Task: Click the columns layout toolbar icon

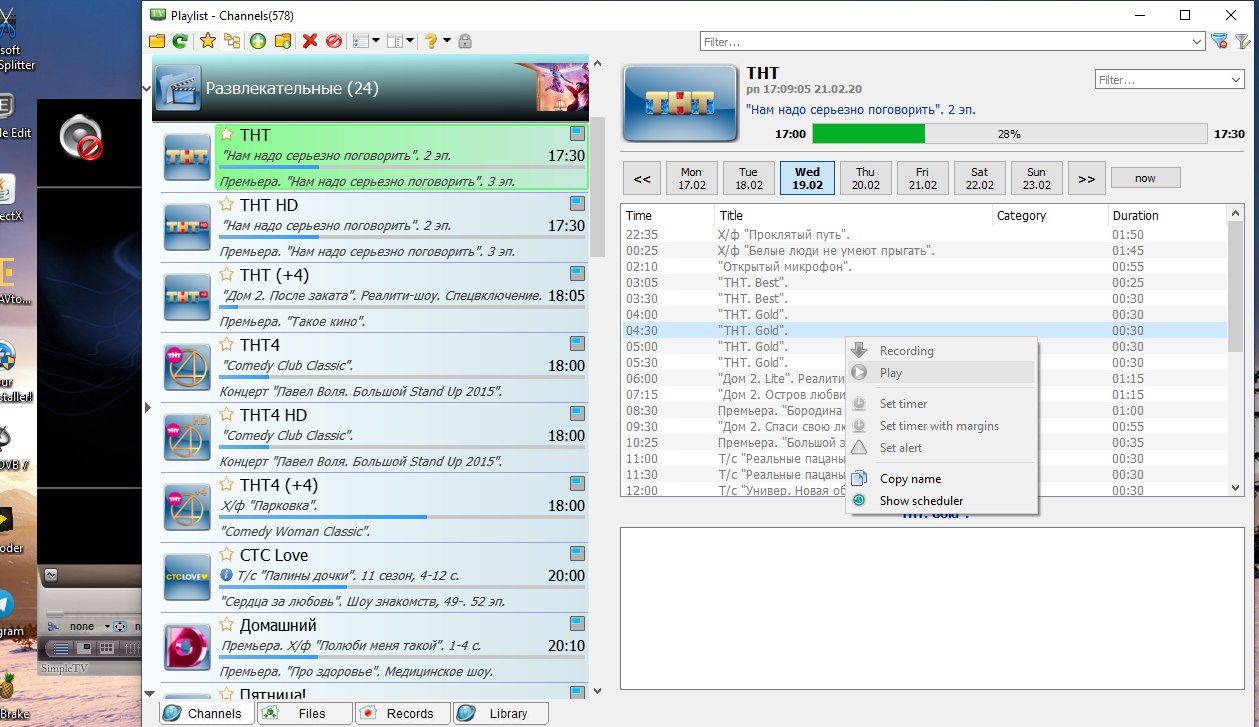Action: [395, 41]
